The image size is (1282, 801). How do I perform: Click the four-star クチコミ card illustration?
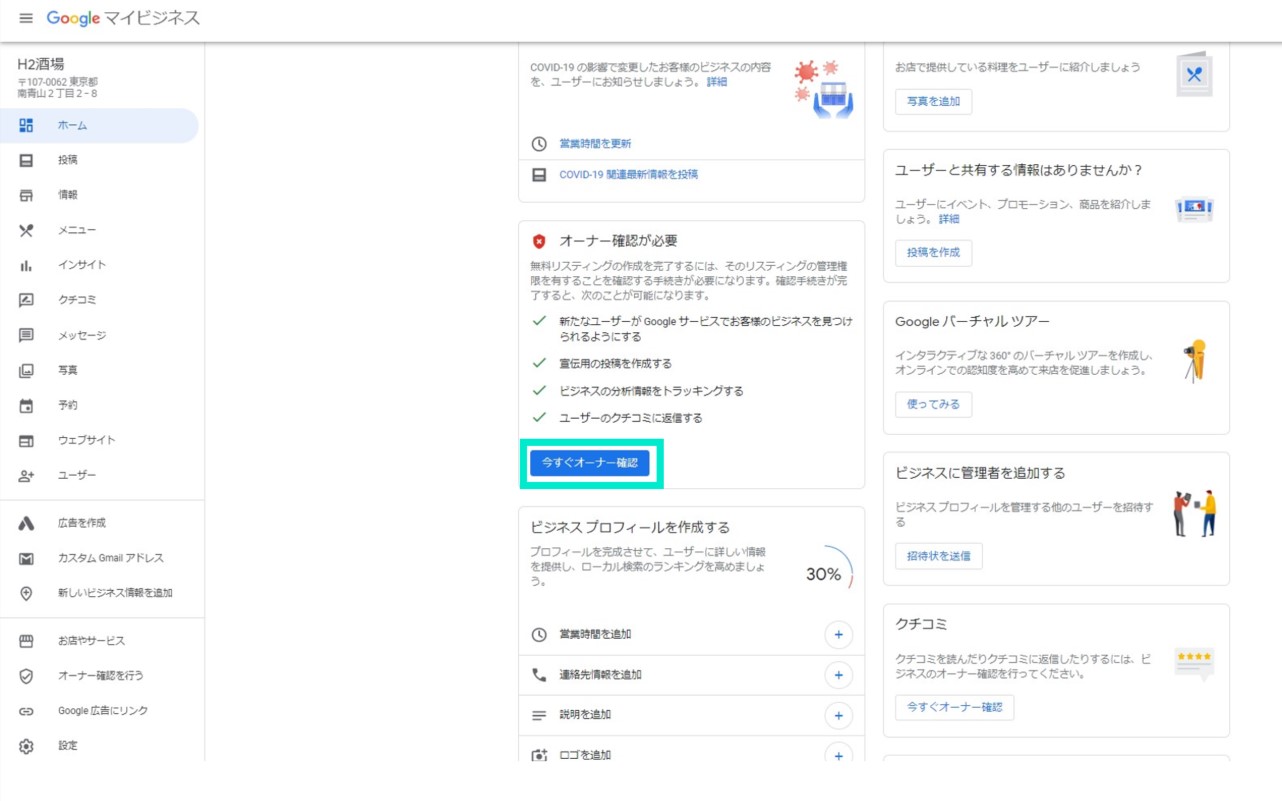point(1194,664)
